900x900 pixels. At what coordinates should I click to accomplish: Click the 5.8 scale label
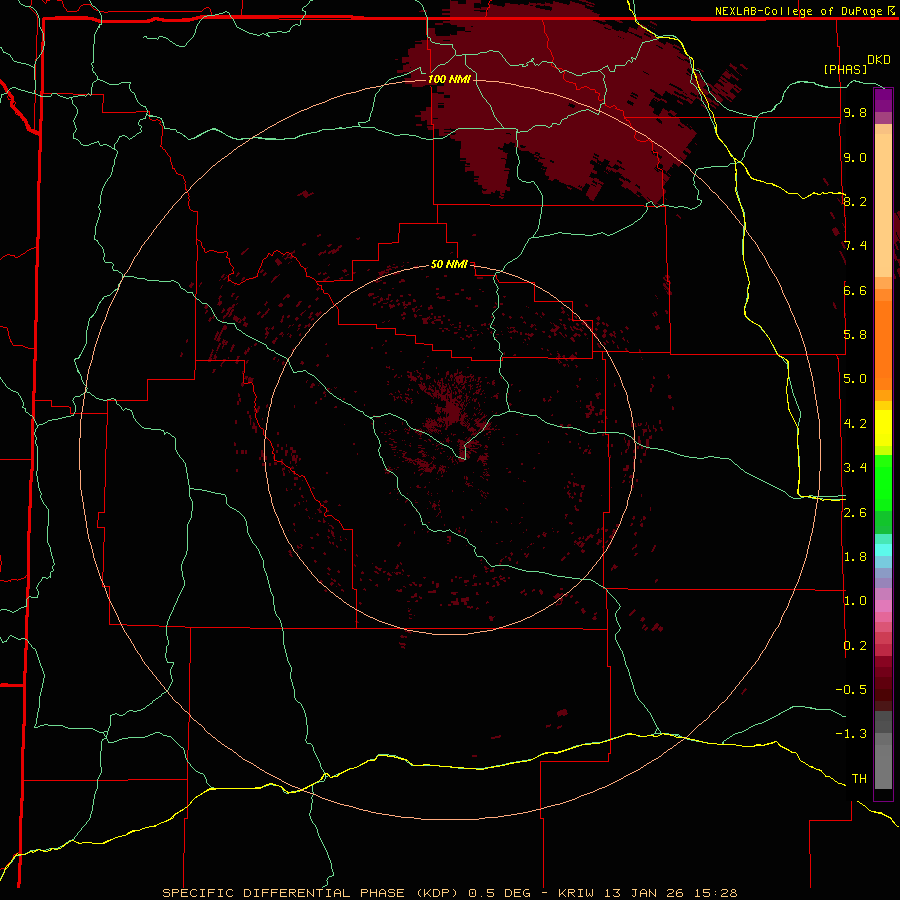855,334
